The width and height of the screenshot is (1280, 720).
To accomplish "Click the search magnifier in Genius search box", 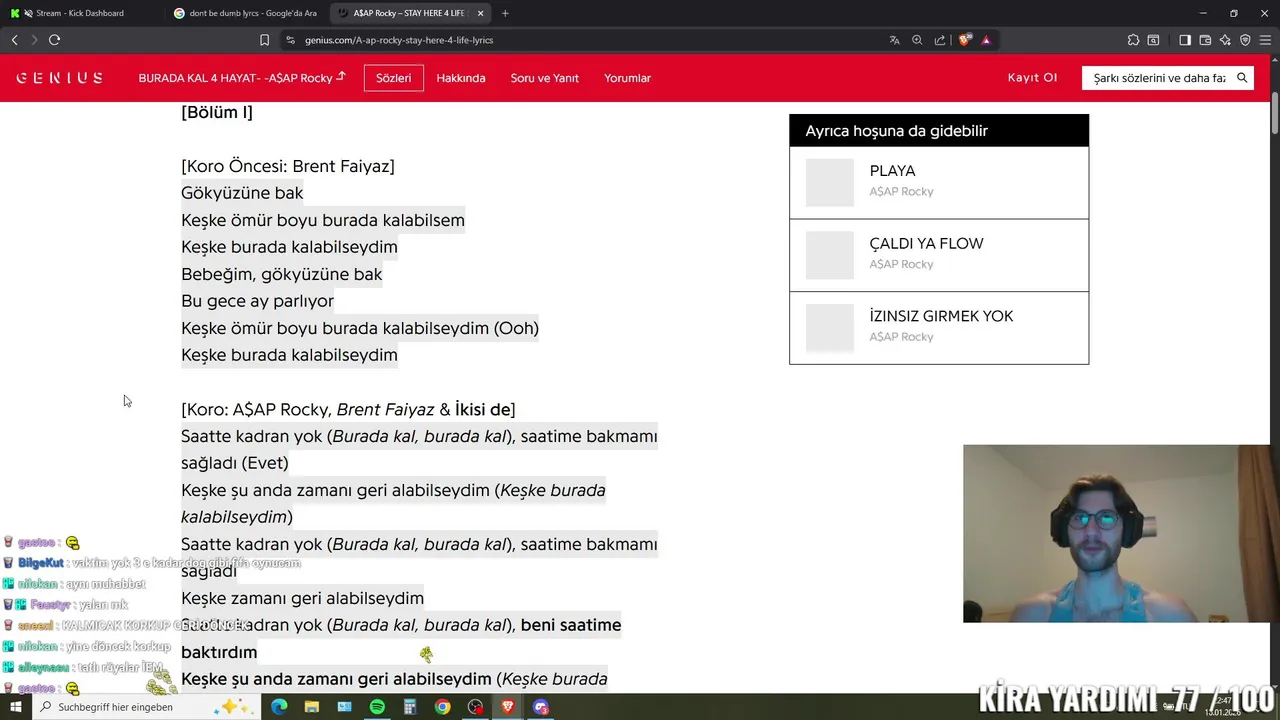I will click(x=1242, y=78).
